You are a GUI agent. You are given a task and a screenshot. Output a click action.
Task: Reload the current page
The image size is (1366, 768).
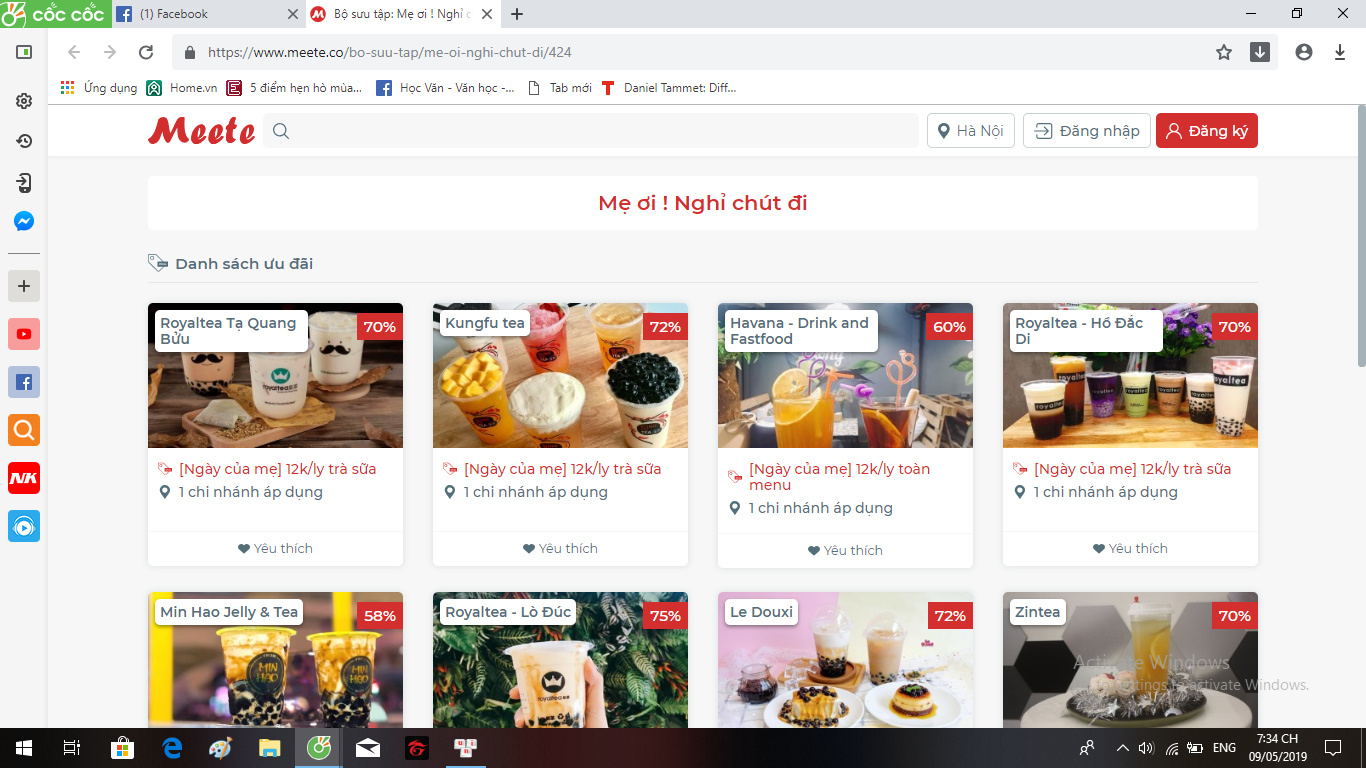(146, 53)
